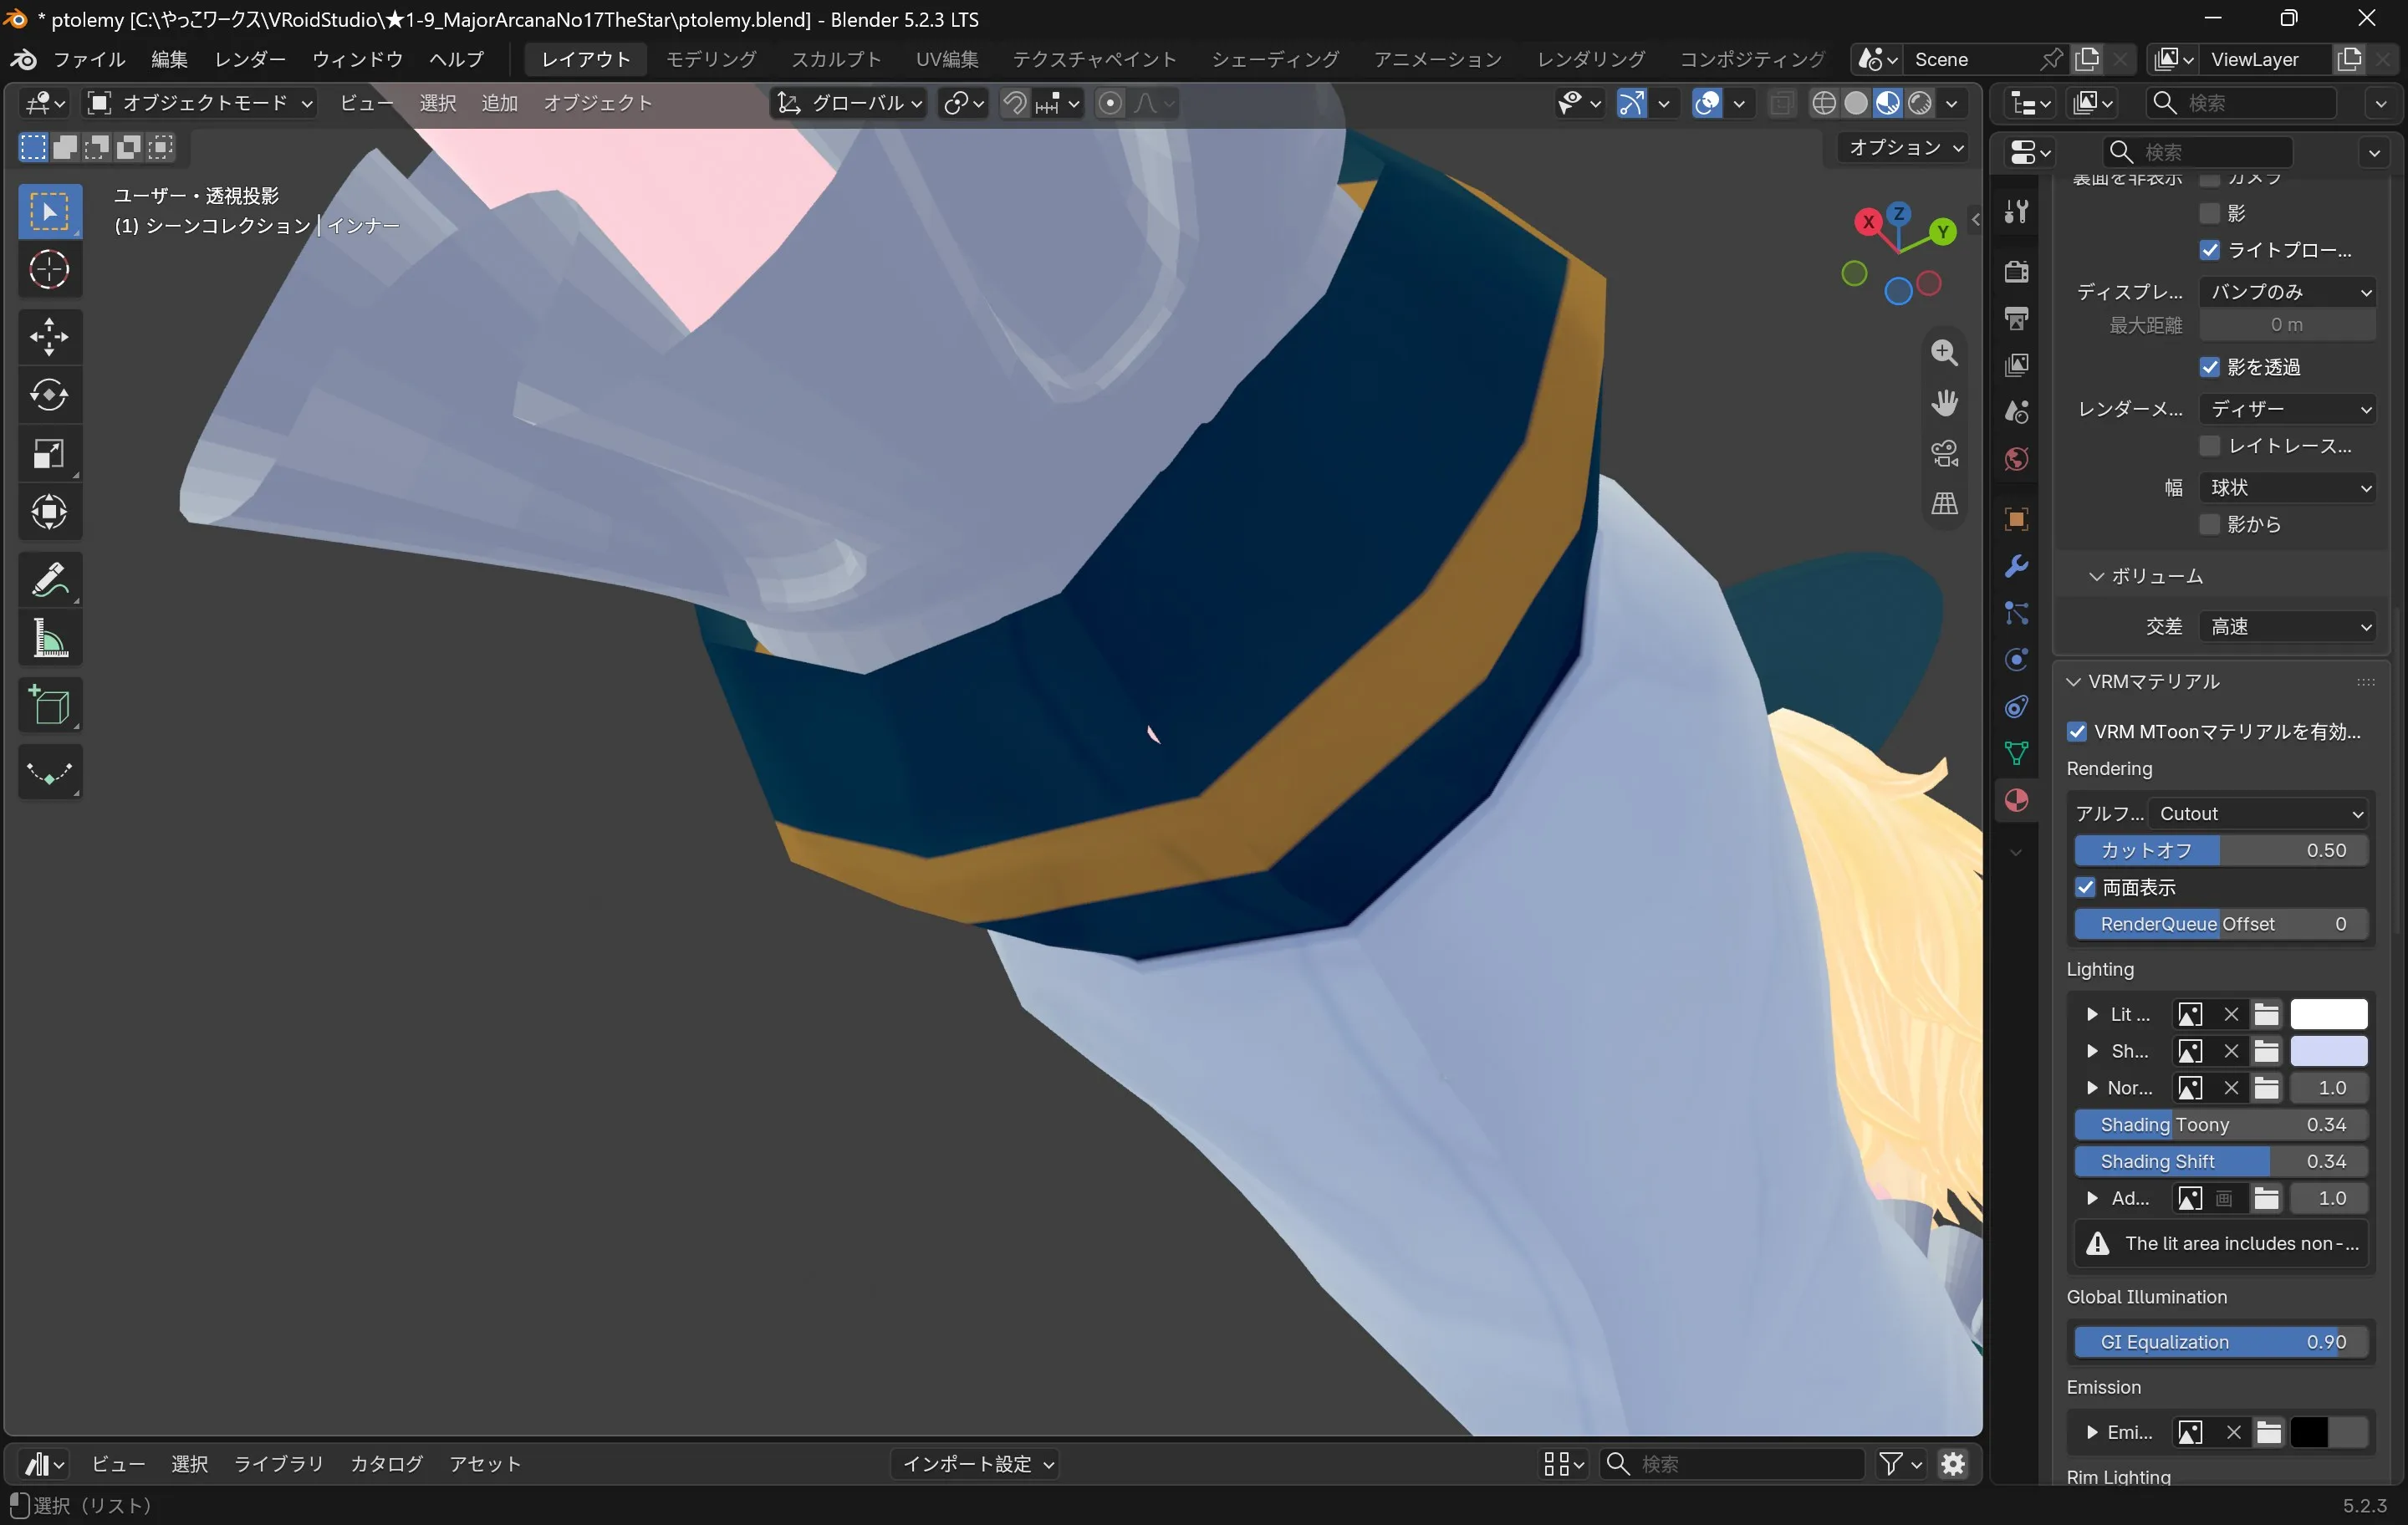Select the Rotate tool
This screenshot has width=2408, height=1525.
point(49,395)
